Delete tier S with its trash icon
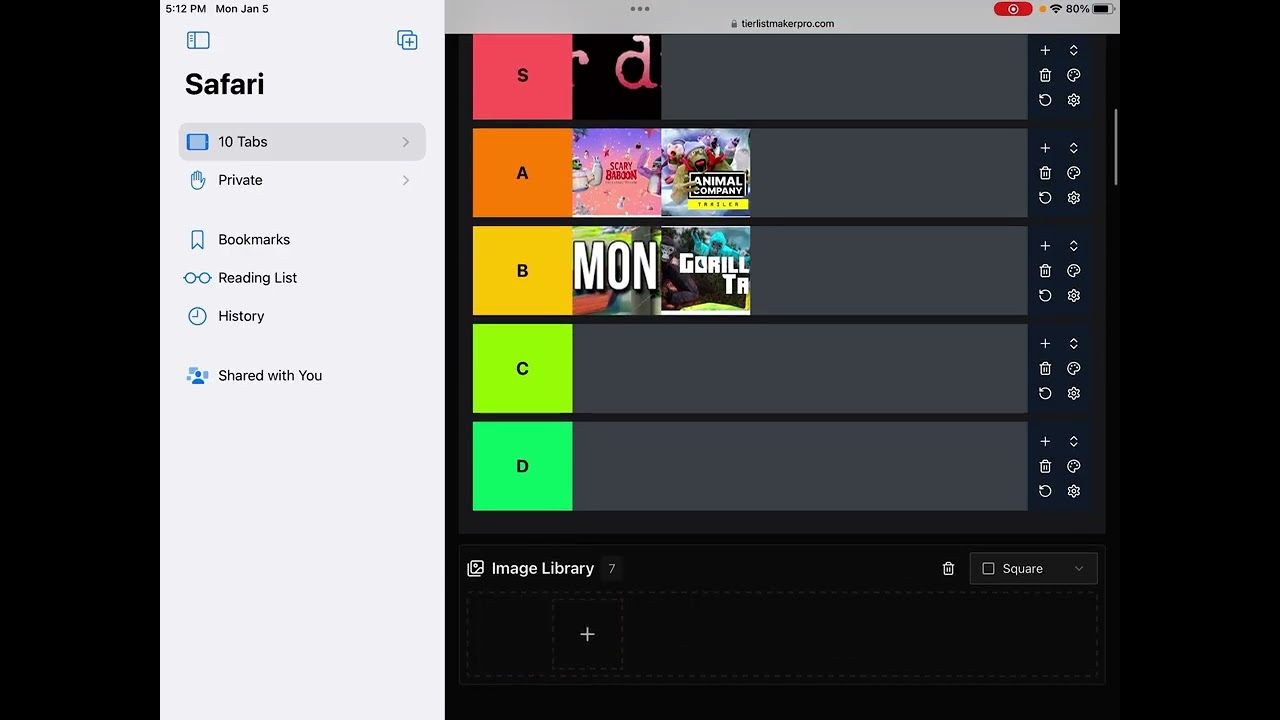The height and width of the screenshot is (720, 1280). [x=1045, y=75]
